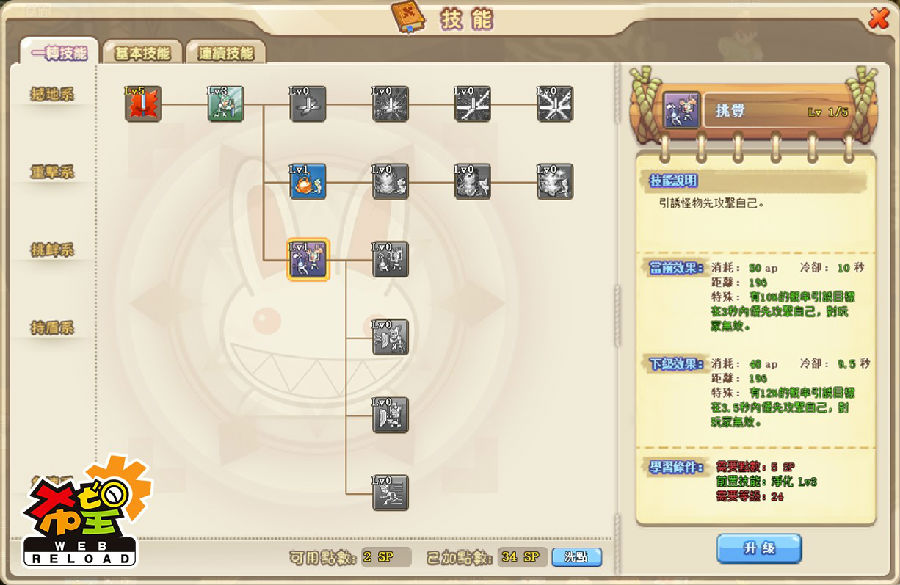Viewport: 900px width, 585px height.
Task: Select the 一轉技能 tab
Action: [x=59, y=52]
